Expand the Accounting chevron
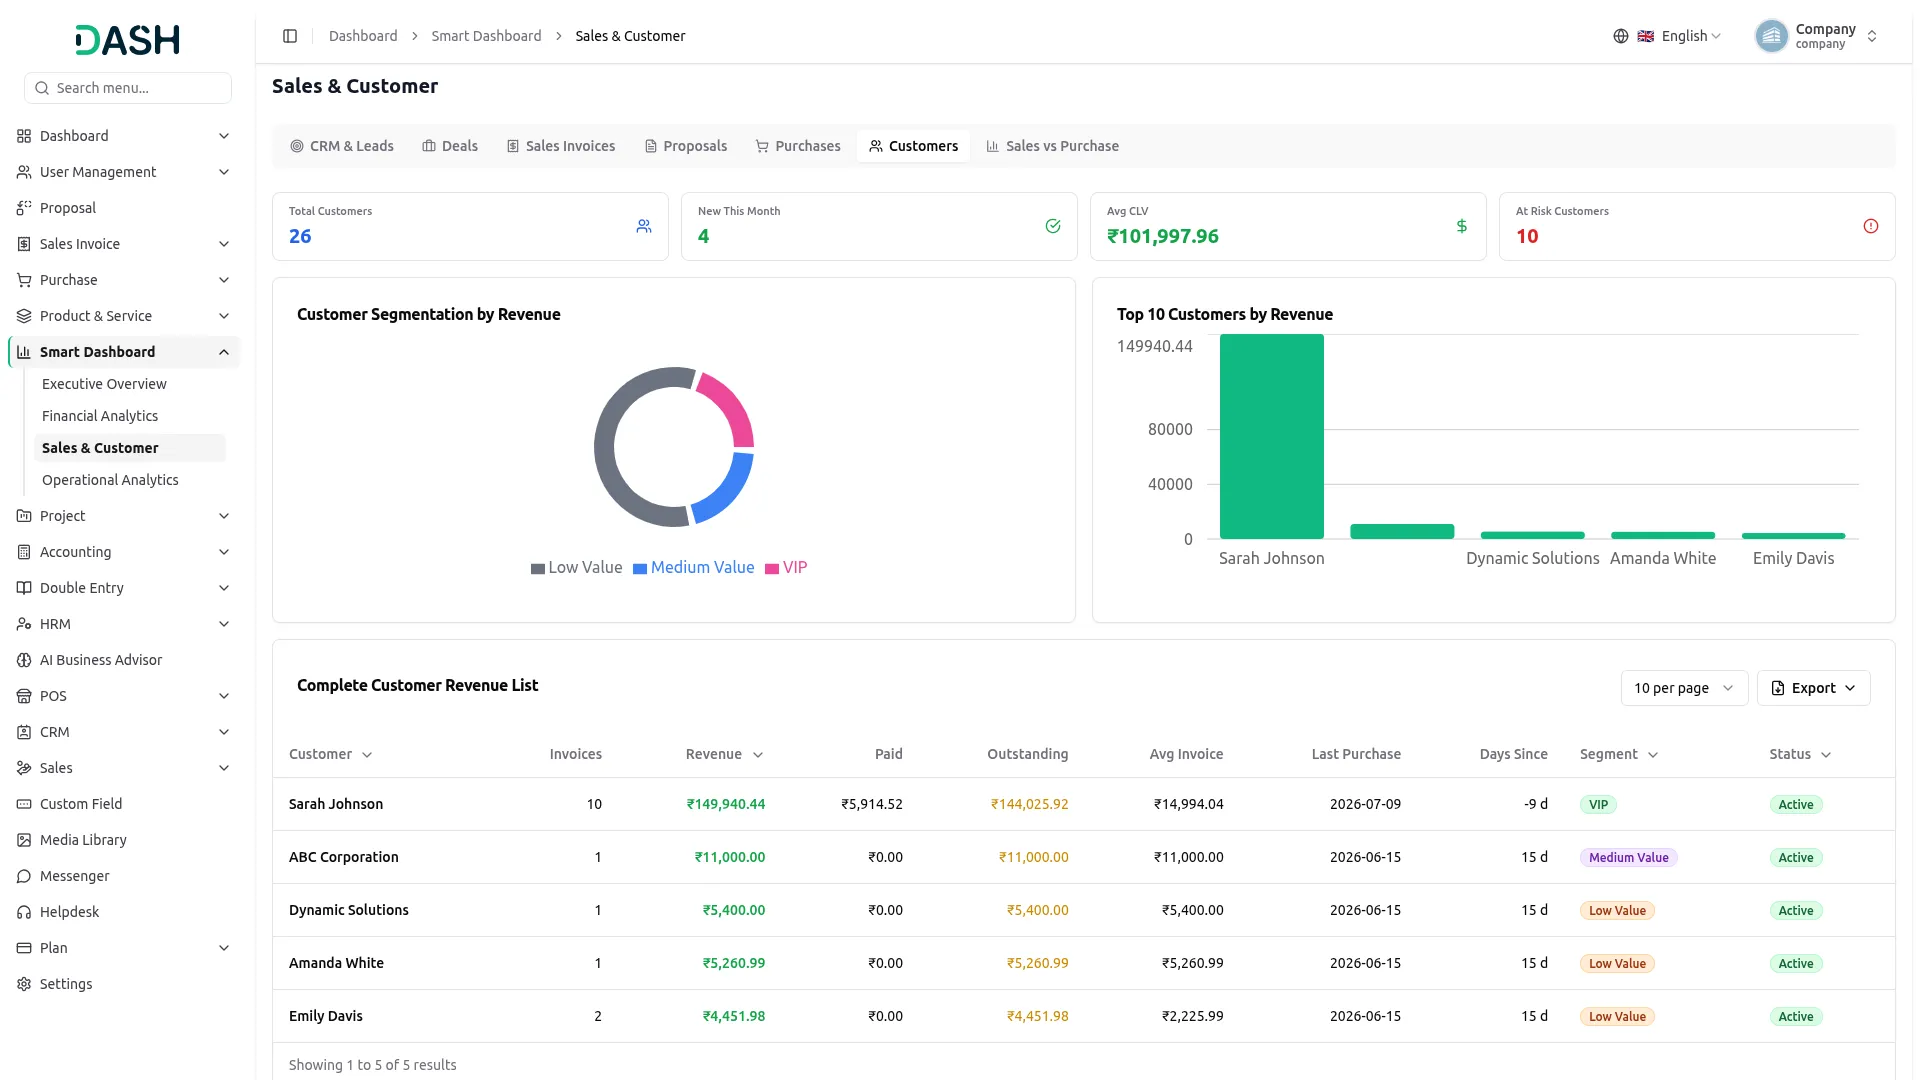Image resolution: width=1920 pixels, height=1080 pixels. [224, 552]
